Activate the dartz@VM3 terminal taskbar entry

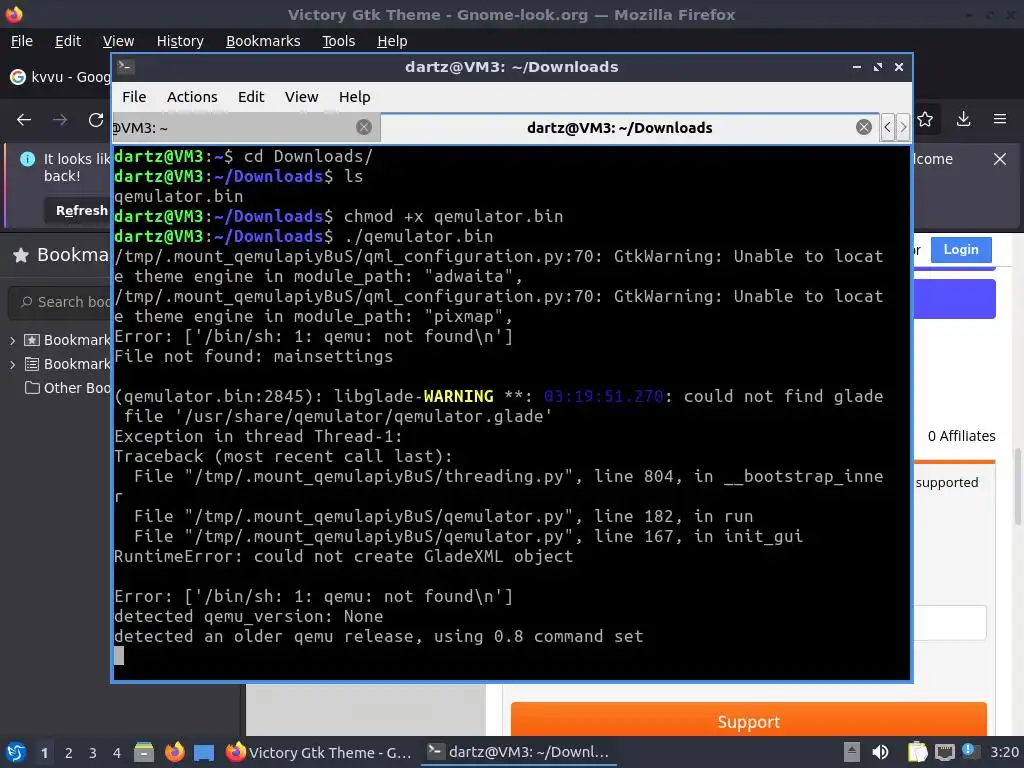coord(517,752)
